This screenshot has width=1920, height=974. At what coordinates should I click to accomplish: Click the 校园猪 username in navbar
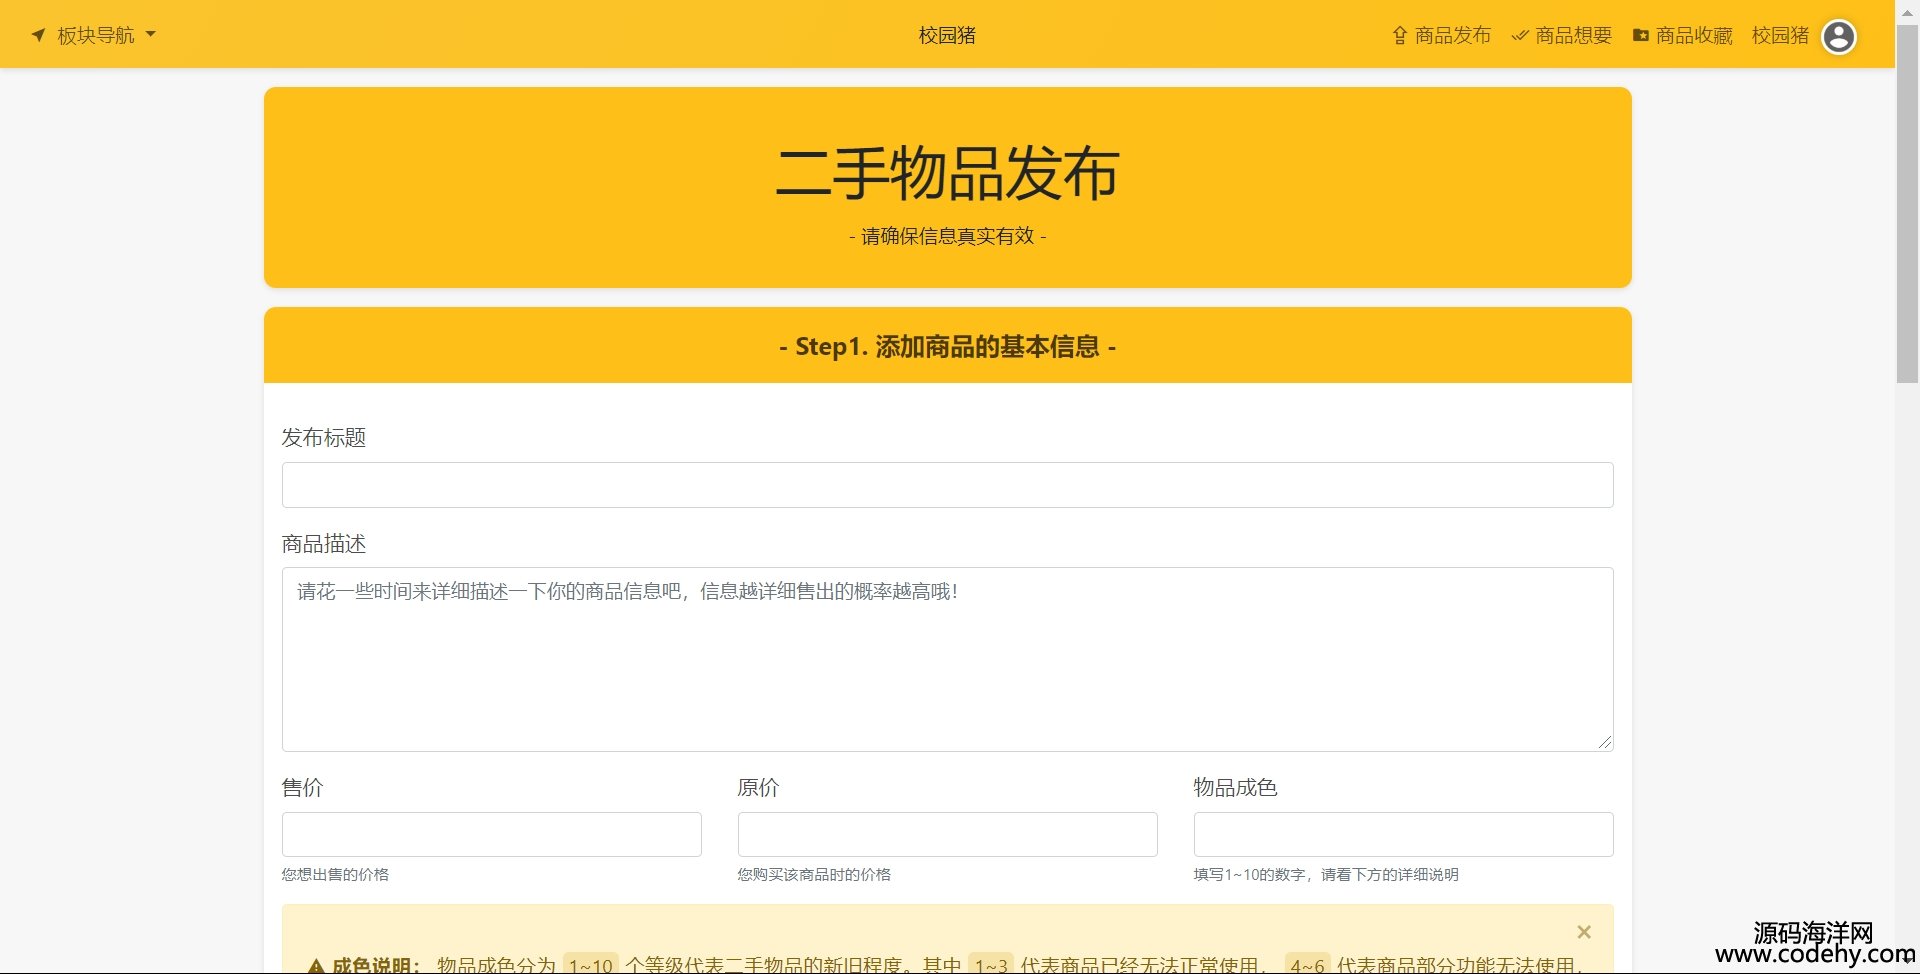click(1780, 36)
